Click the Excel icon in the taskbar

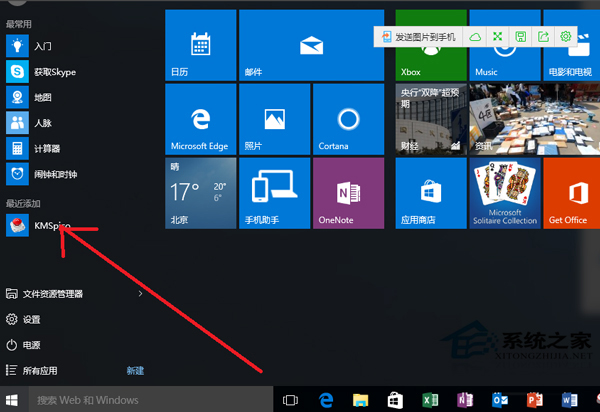(x=430, y=400)
